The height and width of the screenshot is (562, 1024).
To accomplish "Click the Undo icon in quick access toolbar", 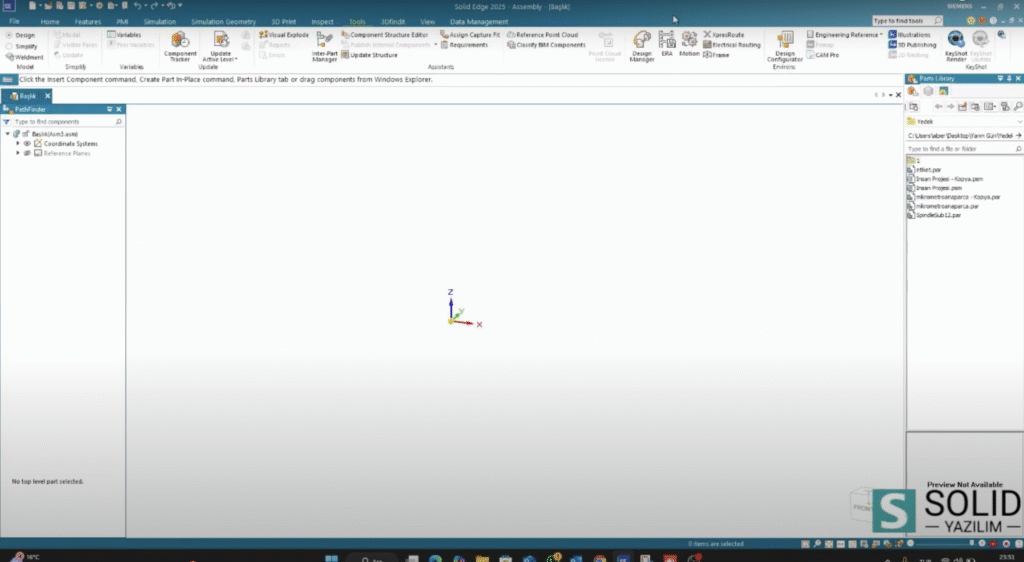I will (137, 6).
